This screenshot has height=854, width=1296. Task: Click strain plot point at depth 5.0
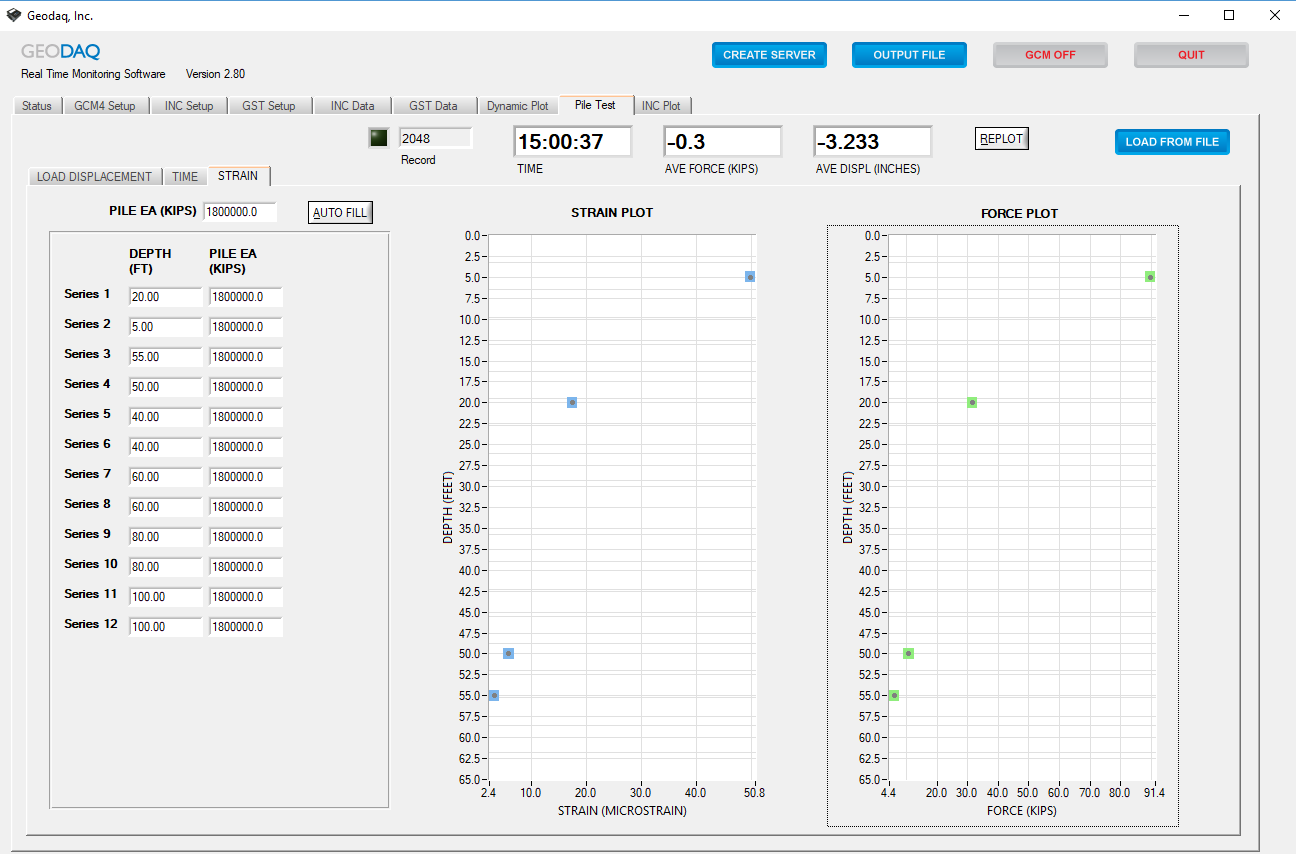coord(749,277)
